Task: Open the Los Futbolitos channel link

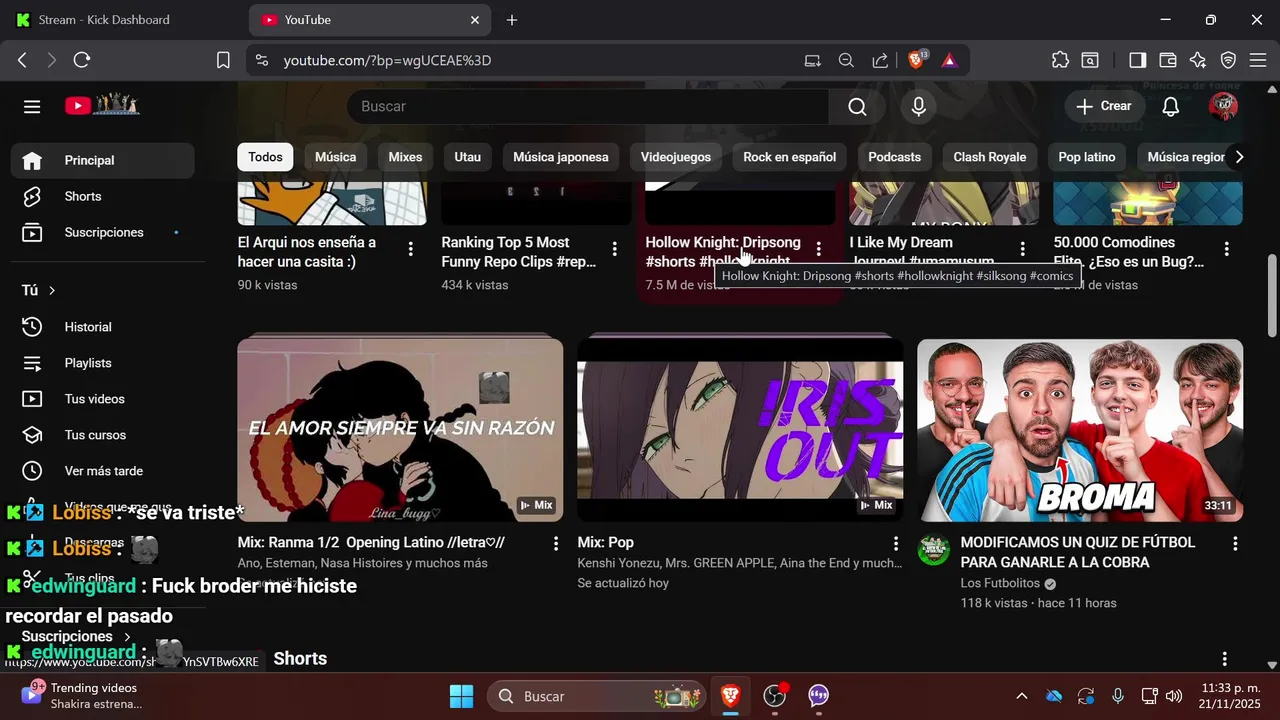Action: [x=1000, y=583]
